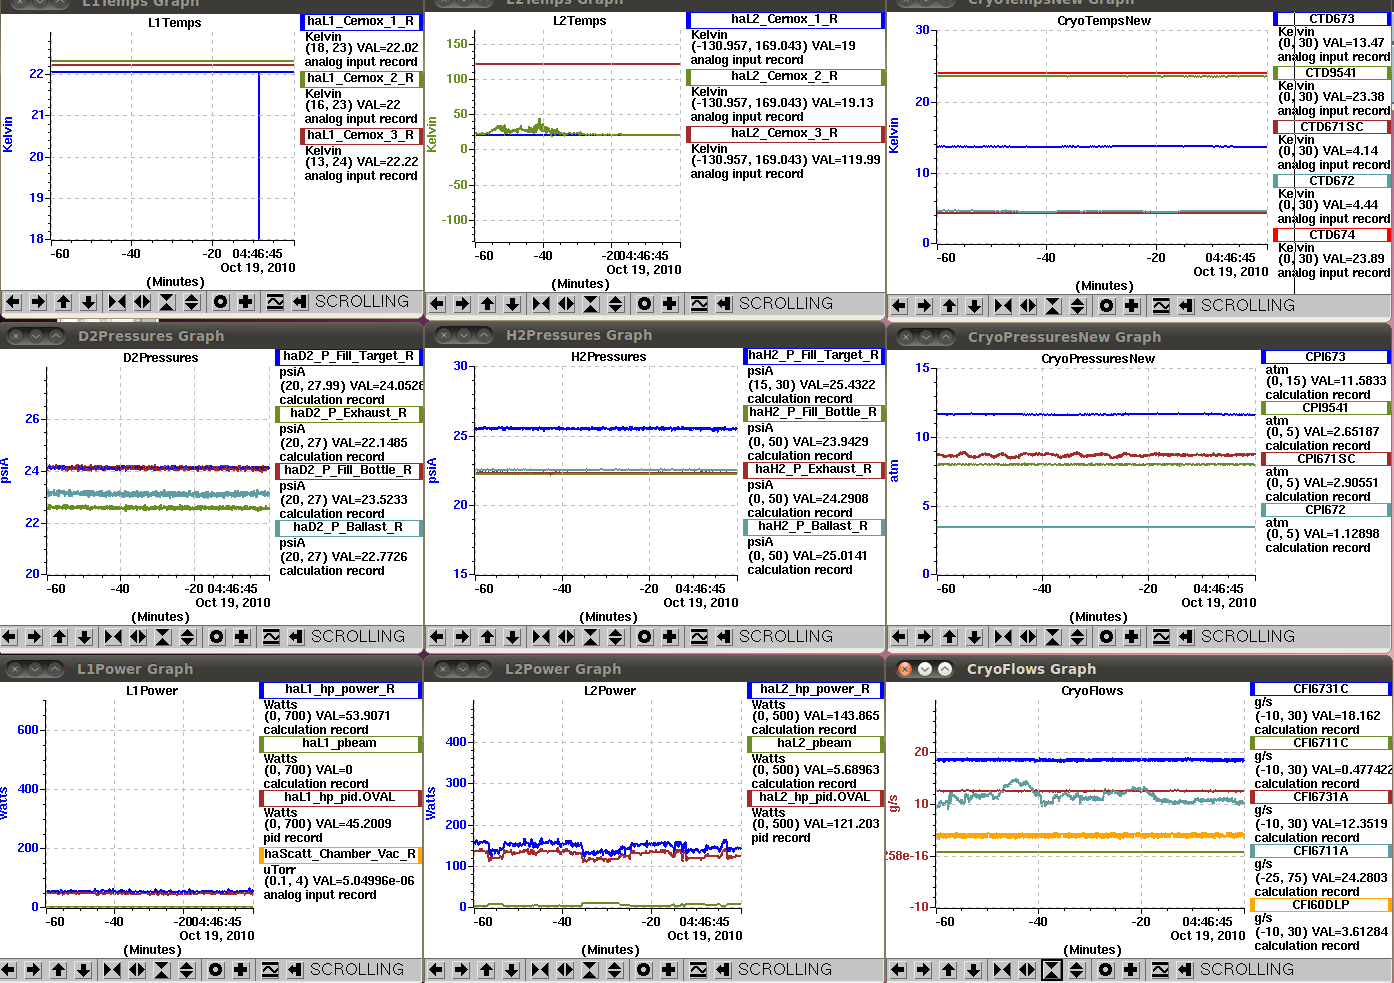
Task: Click the horizontal diamond zoom icon in the L2Temps toolbar
Action: click(566, 304)
